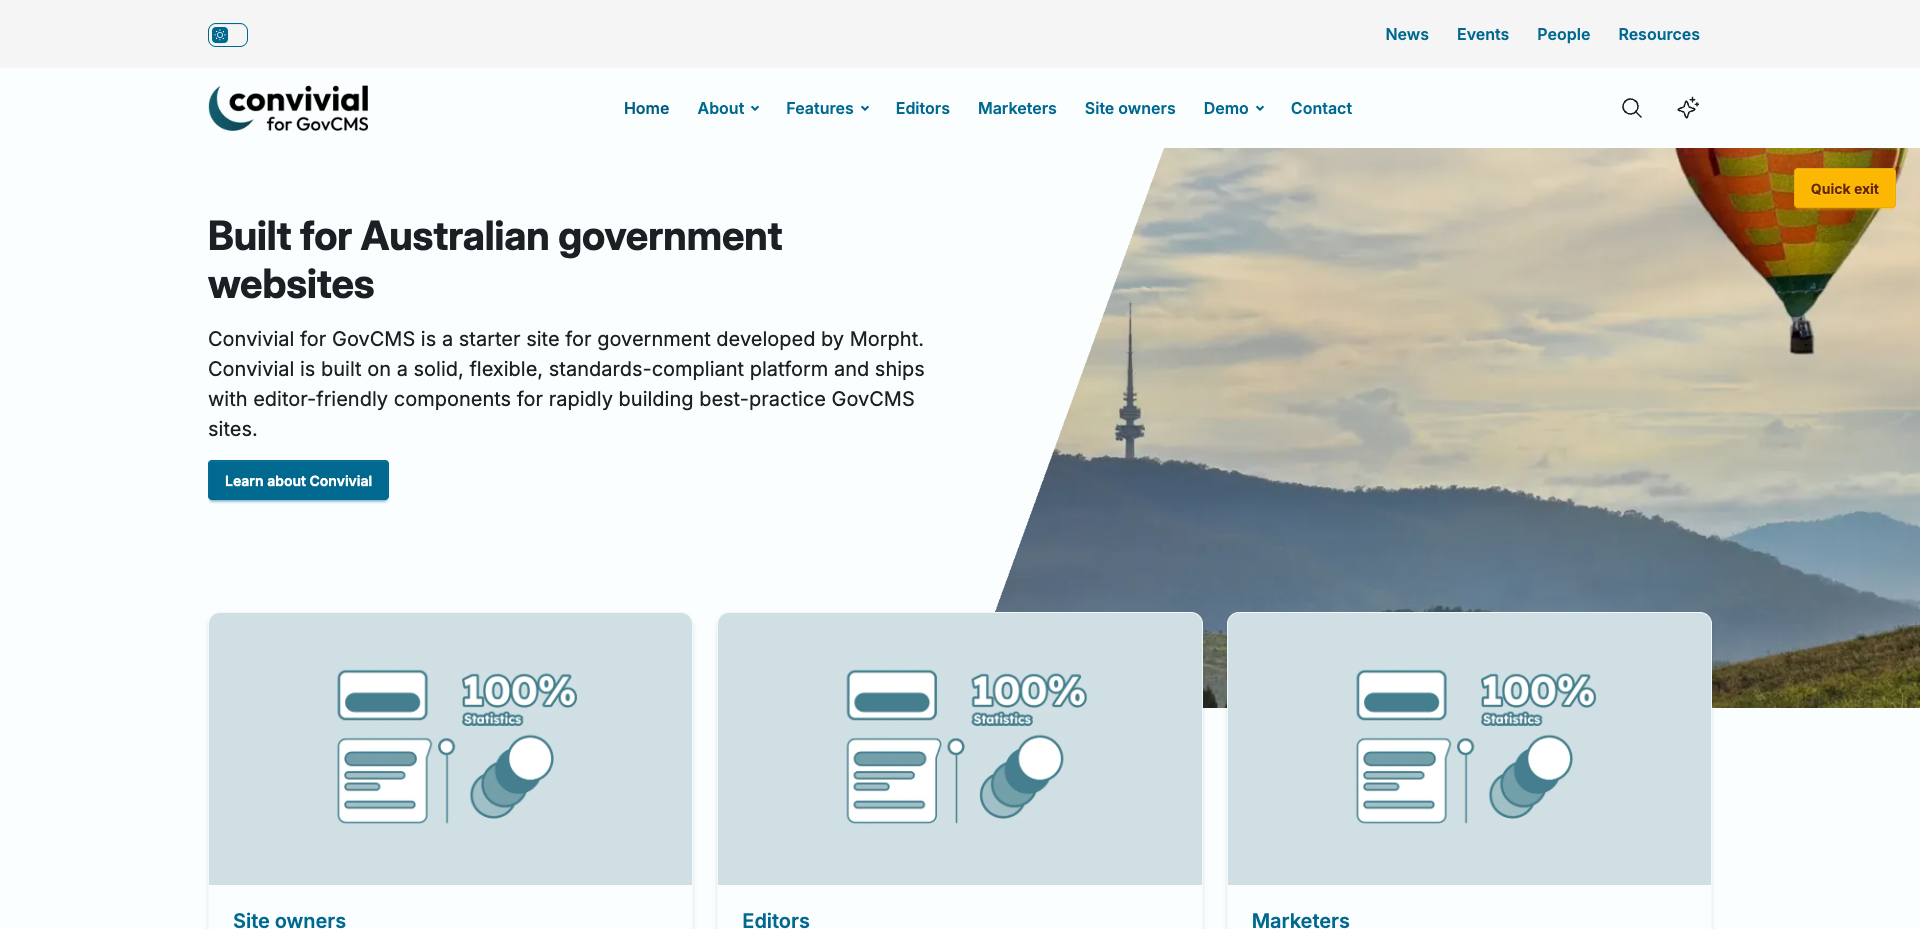
Task: Click the Quick exit button
Action: point(1845,188)
